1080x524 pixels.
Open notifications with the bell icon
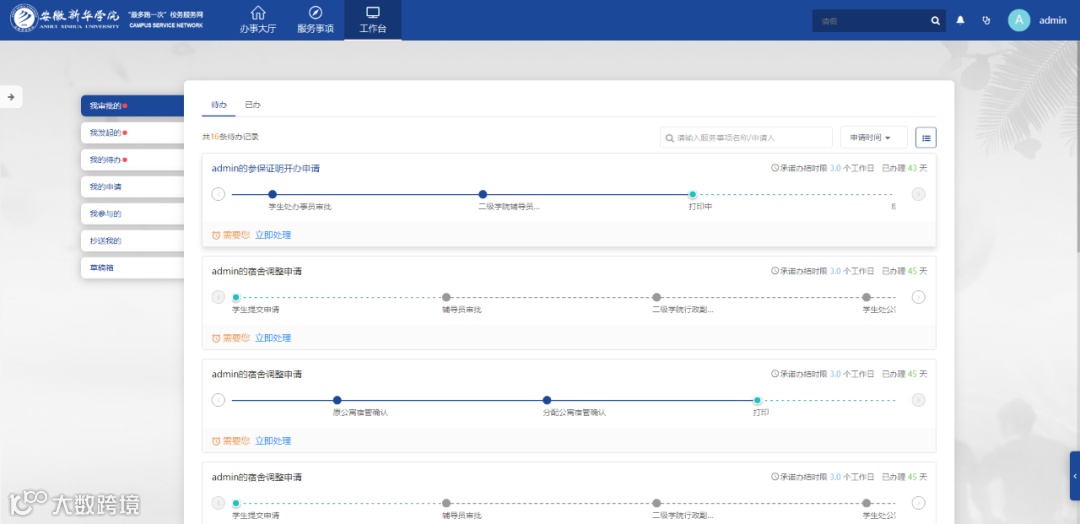point(960,20)
